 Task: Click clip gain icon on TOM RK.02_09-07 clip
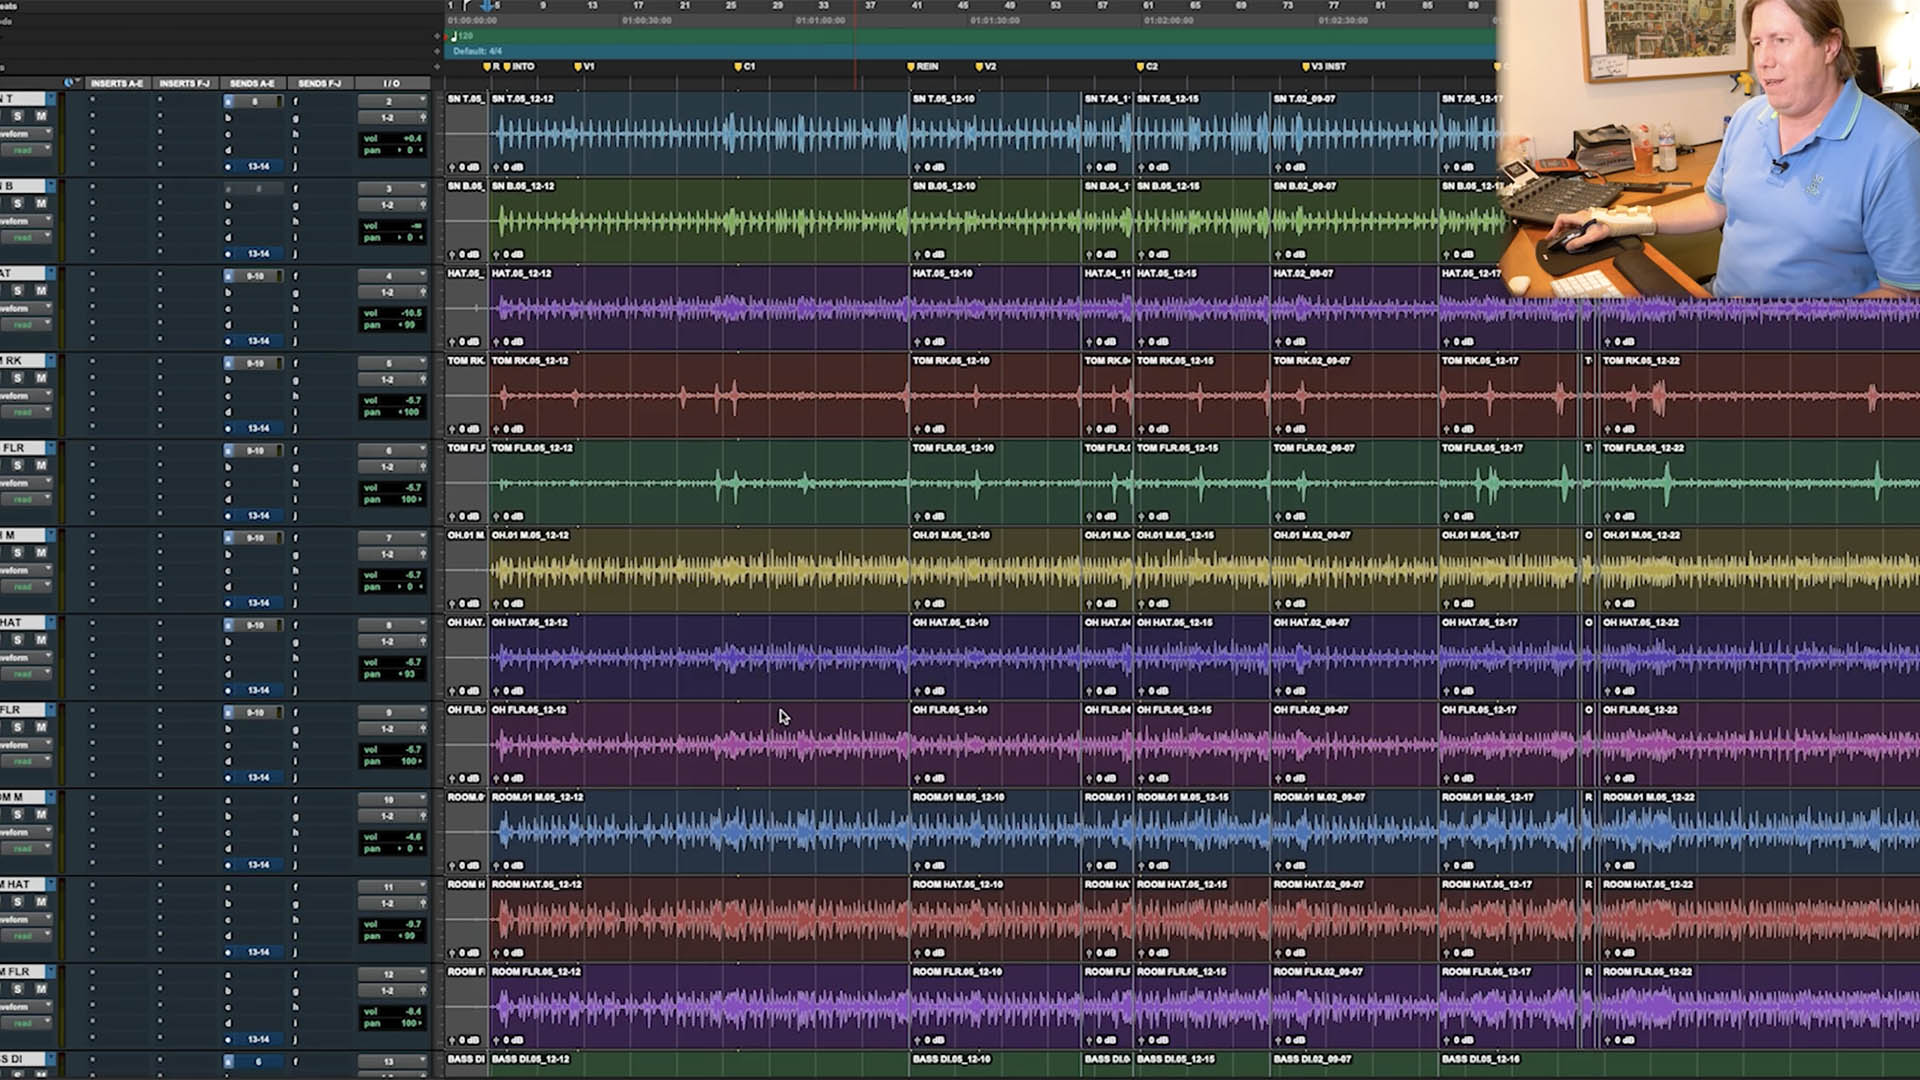click(1279, 429)
